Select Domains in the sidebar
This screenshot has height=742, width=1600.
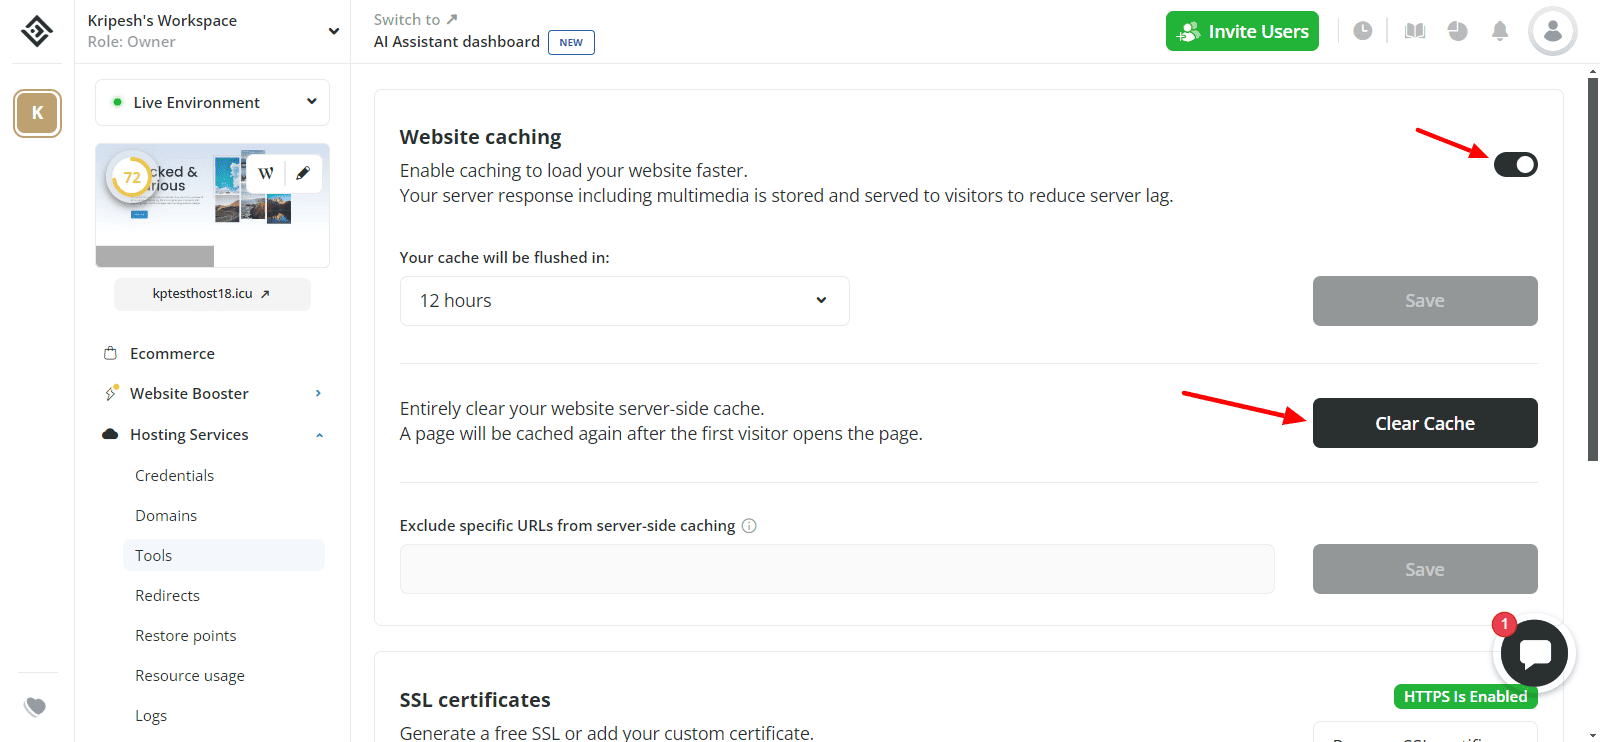coord(166,516)
